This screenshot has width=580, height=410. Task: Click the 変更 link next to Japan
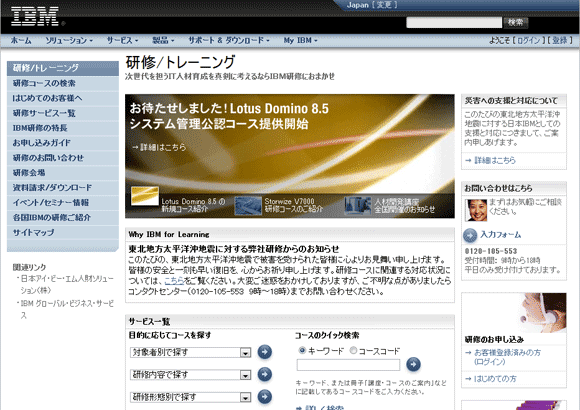tap(384, 5)
